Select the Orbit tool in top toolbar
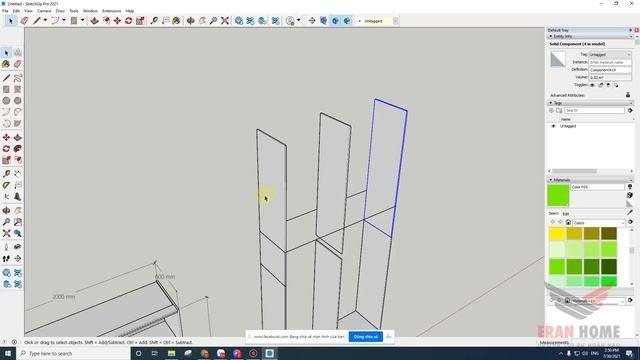 coord(191,20)
